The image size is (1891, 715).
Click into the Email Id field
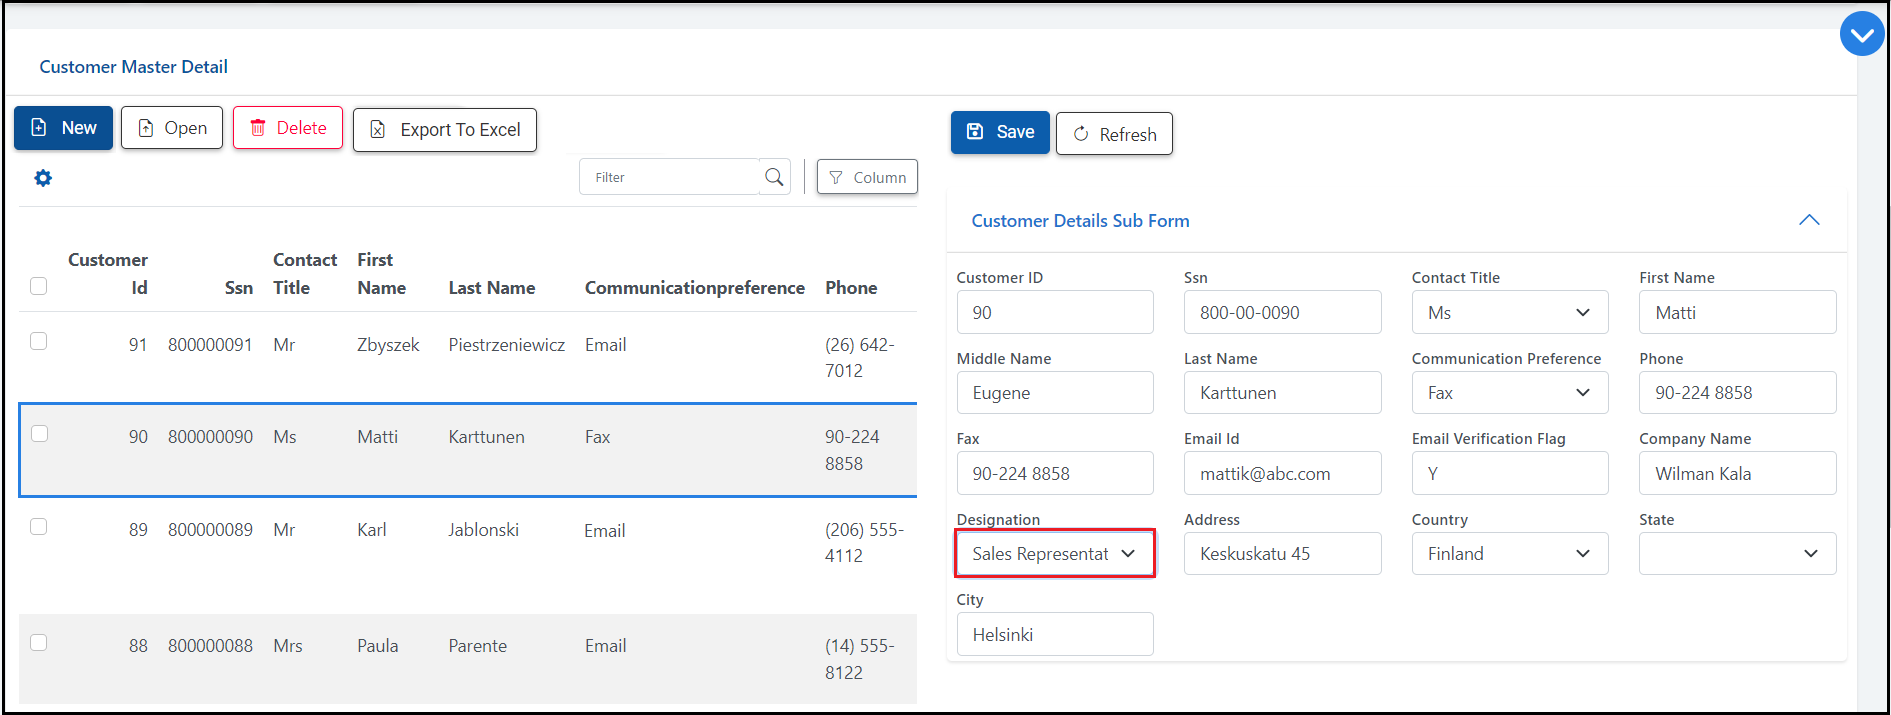point(1282,474)
